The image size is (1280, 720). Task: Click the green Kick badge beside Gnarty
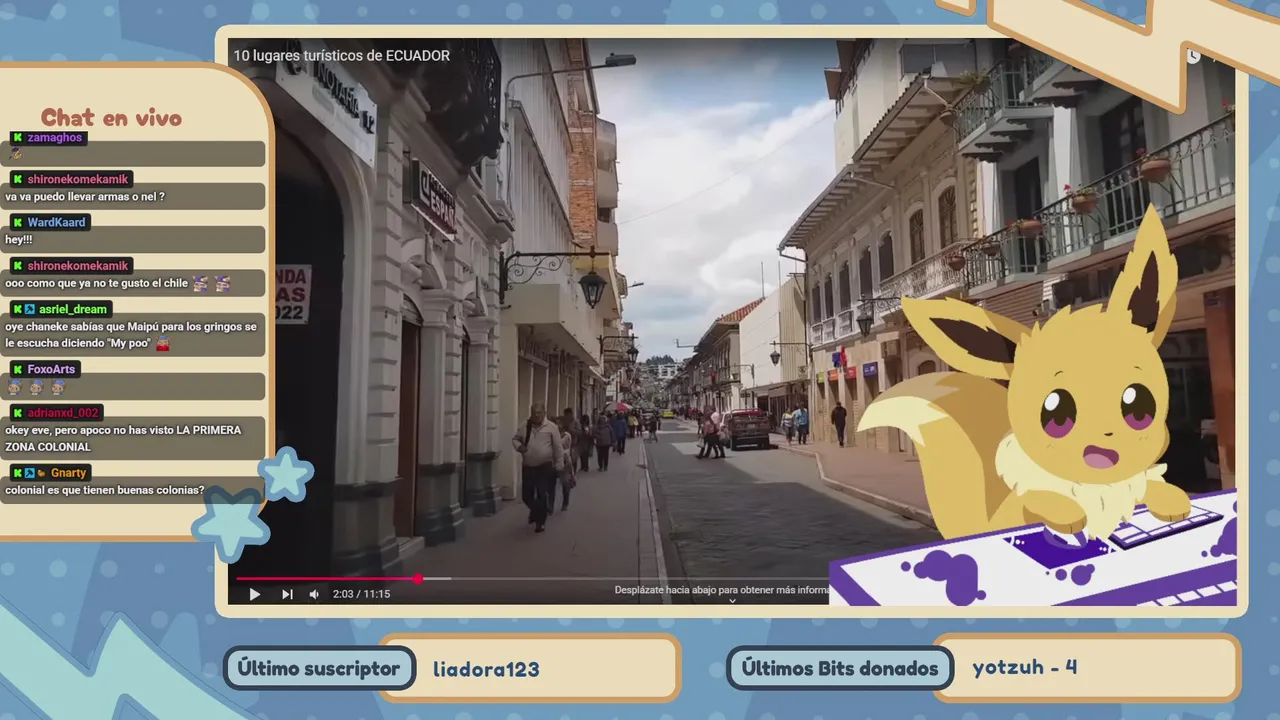tap(18, 473)
